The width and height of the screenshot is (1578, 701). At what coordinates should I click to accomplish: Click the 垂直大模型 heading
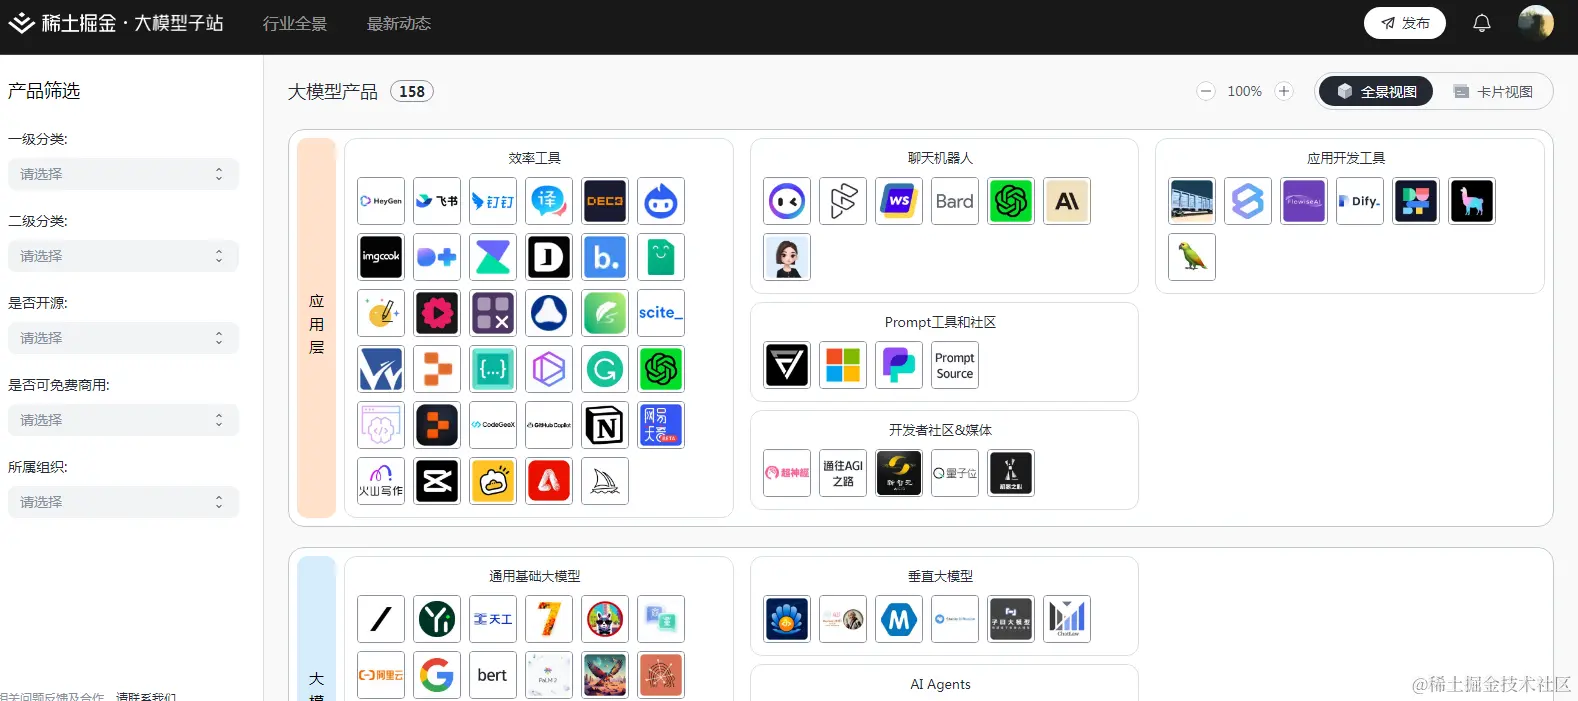coord(940,576)
